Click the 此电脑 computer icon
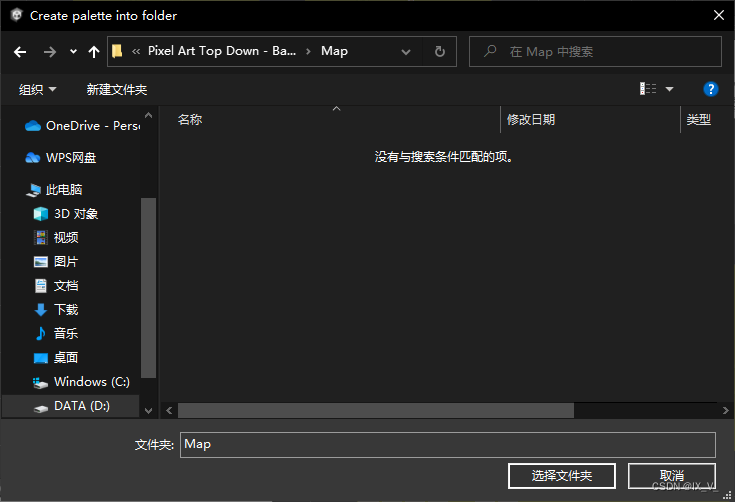Image resolution: width=735 pixels, height=502 pixels. [34, 190]
